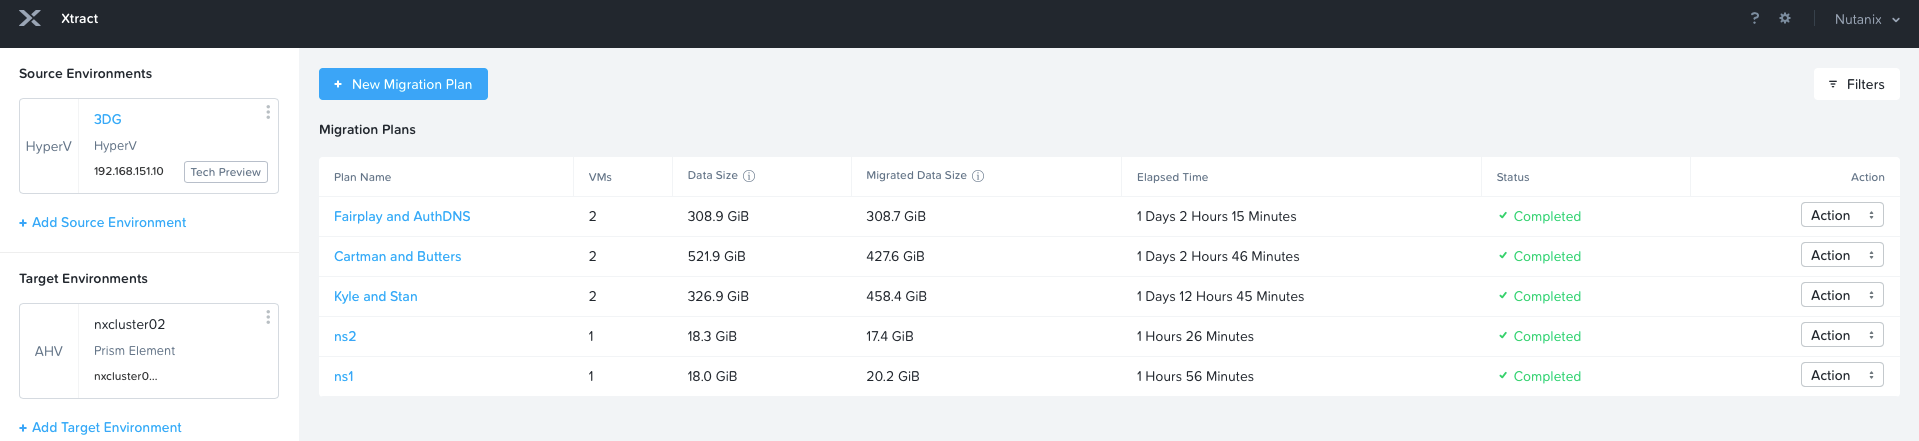
Task: Click the 192.168.151.10 IP address text
Action: click(128, 171)
